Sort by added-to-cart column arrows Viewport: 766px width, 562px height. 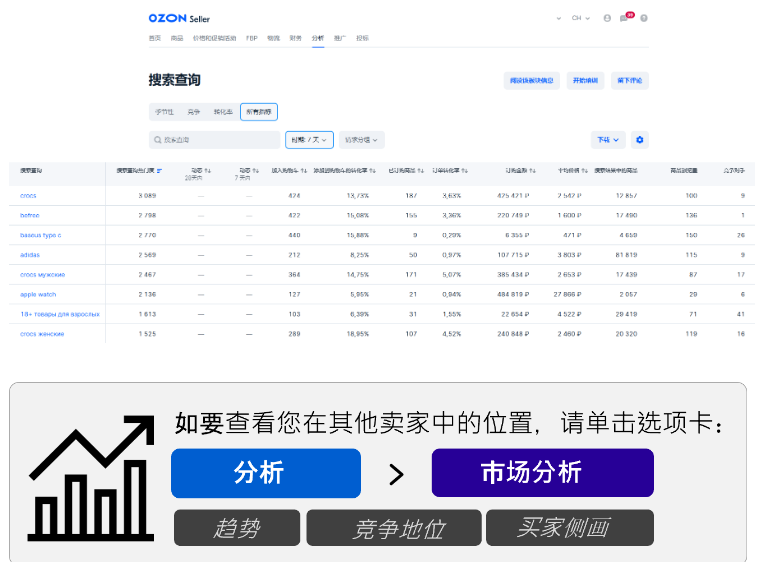(x=304, y=171)
